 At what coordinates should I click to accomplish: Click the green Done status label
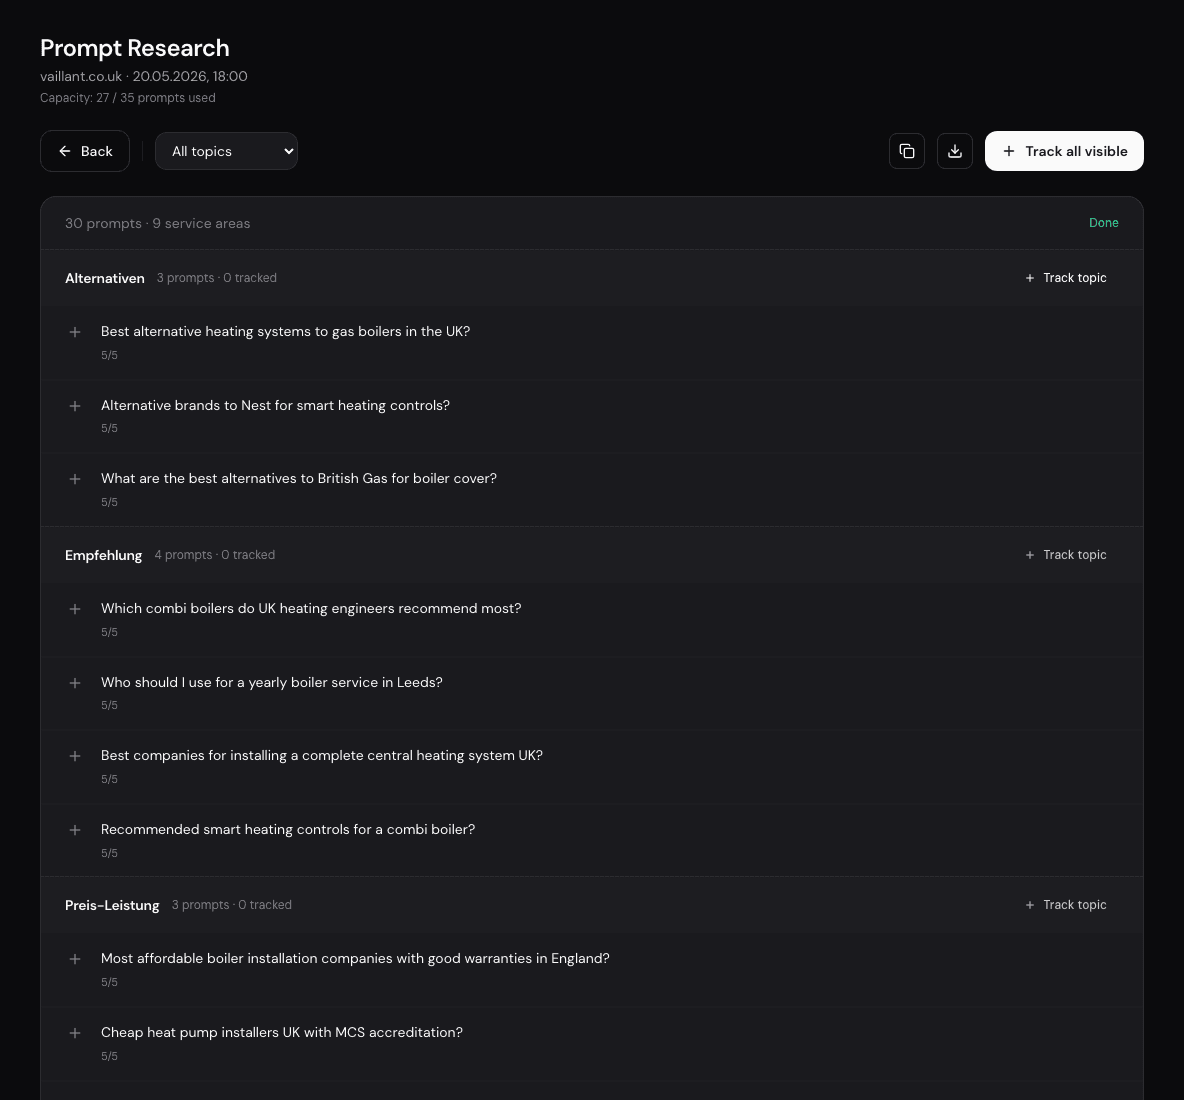coord(1103,223)
